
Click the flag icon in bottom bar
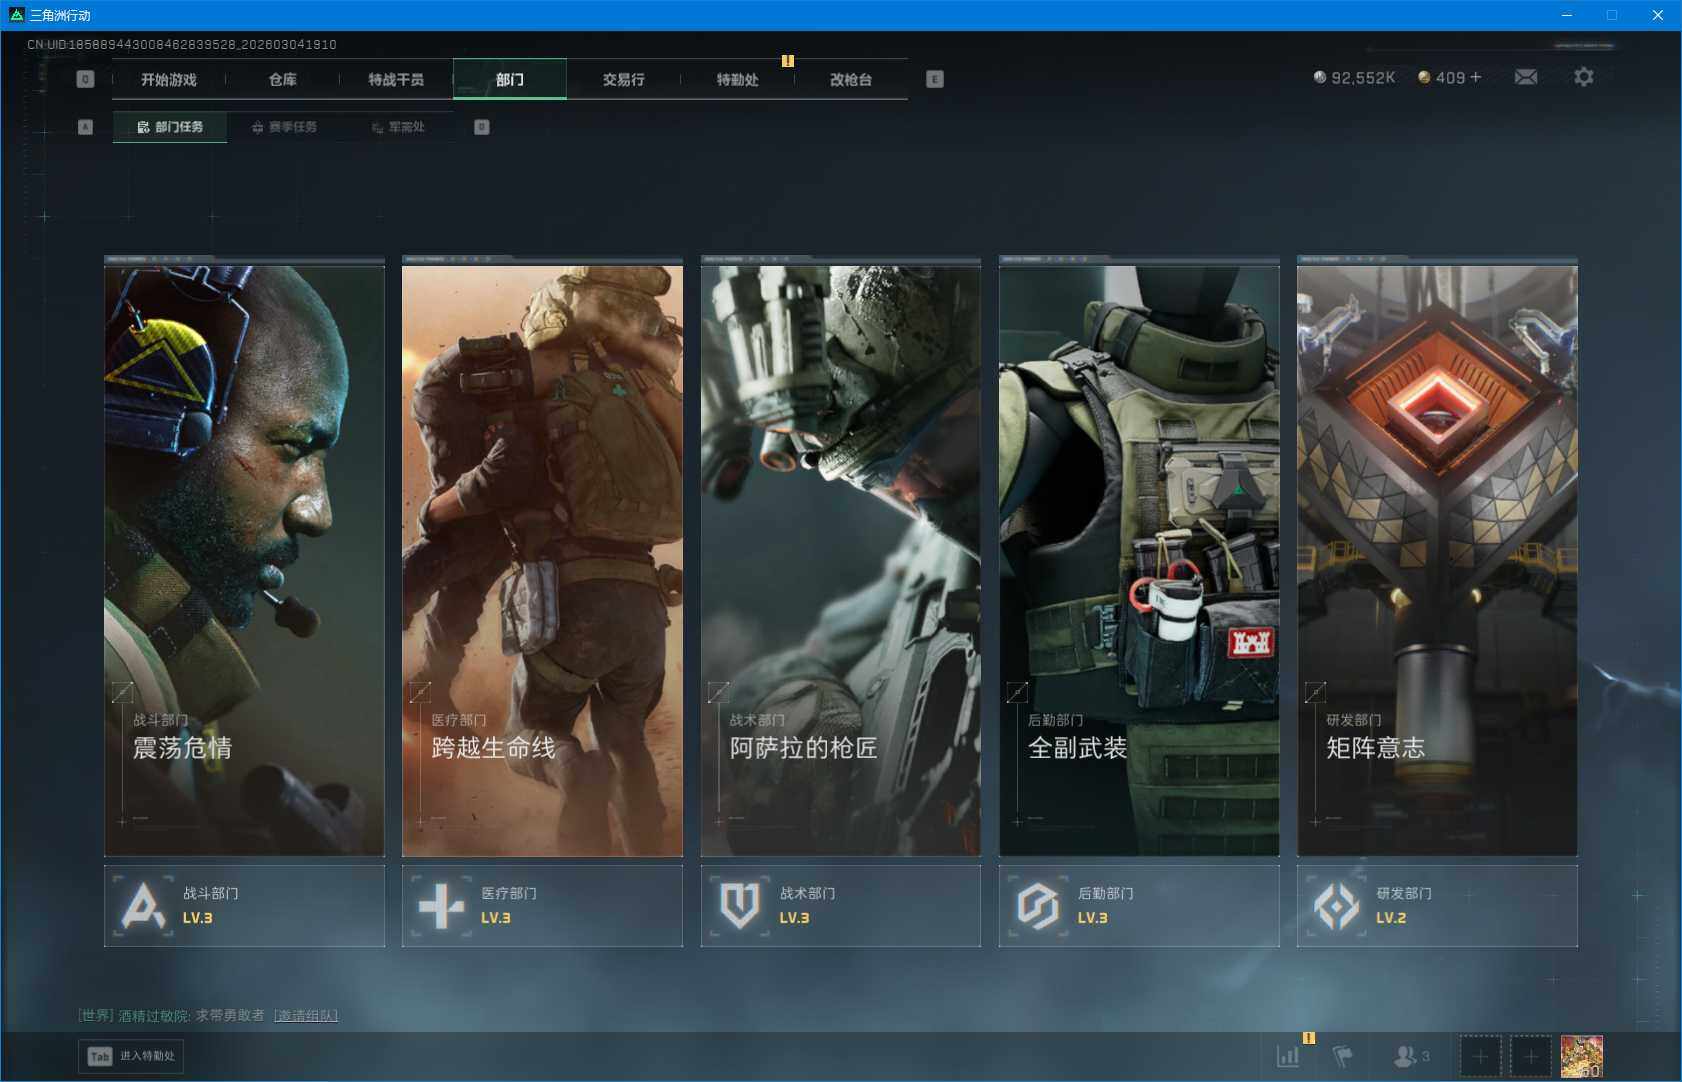click(x=1342, y=1056)
